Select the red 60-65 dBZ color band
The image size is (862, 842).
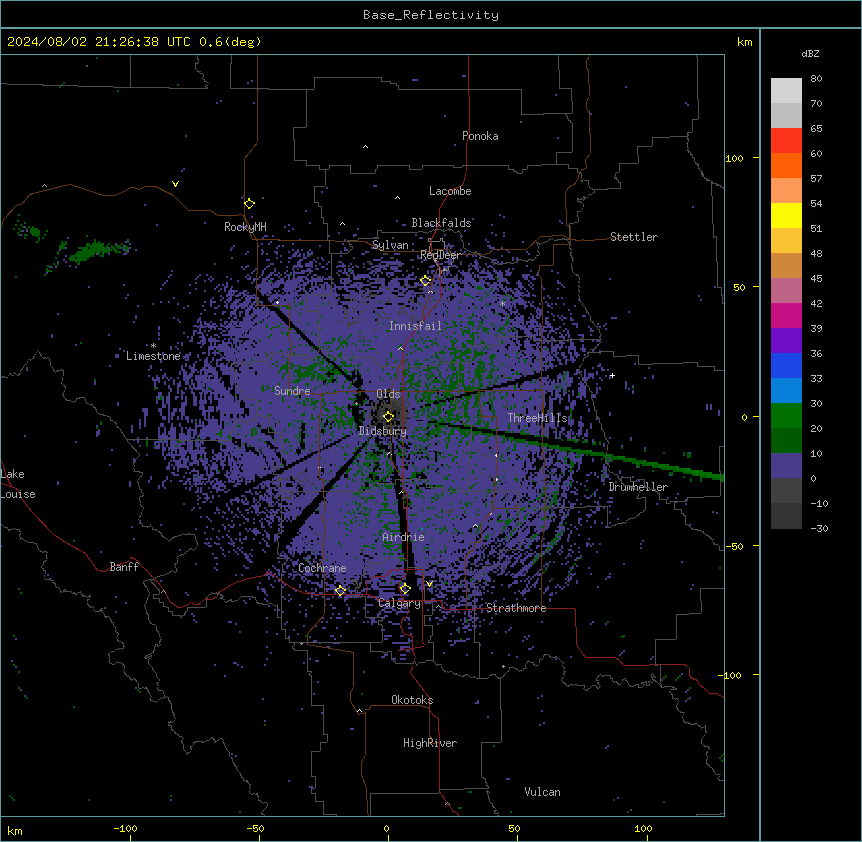point(786,140)
